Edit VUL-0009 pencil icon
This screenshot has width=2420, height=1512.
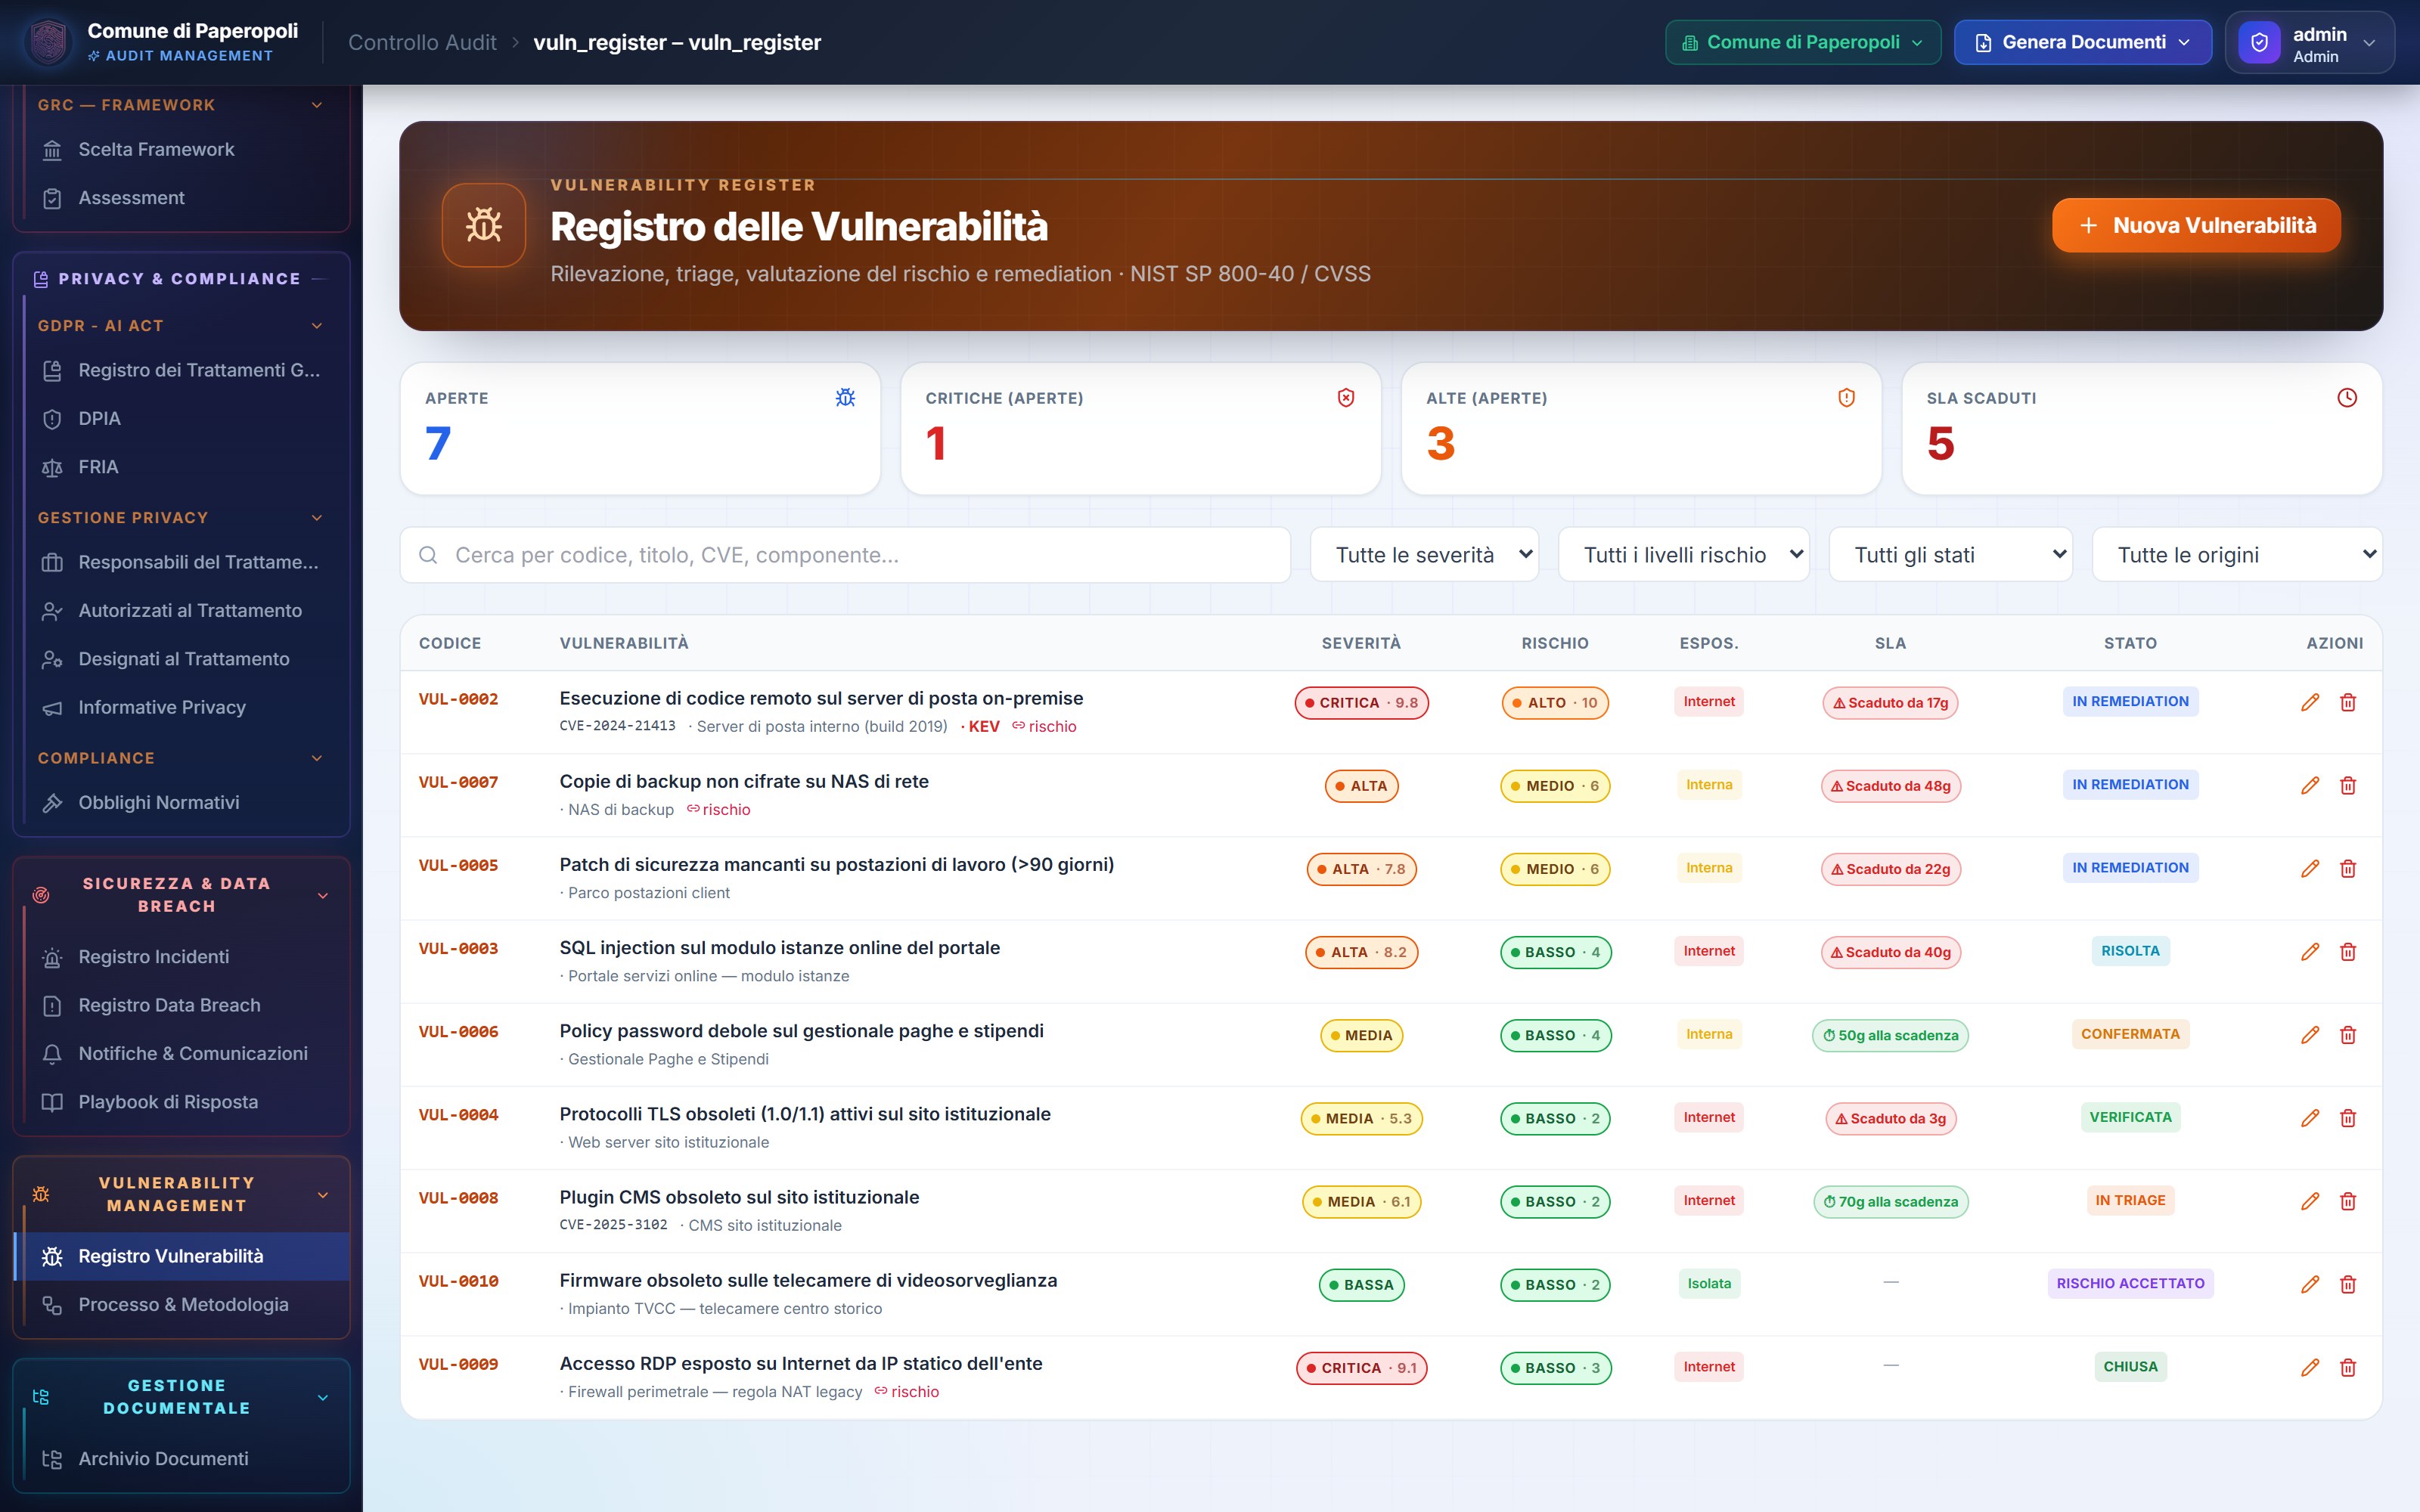click(2310, 1366)
